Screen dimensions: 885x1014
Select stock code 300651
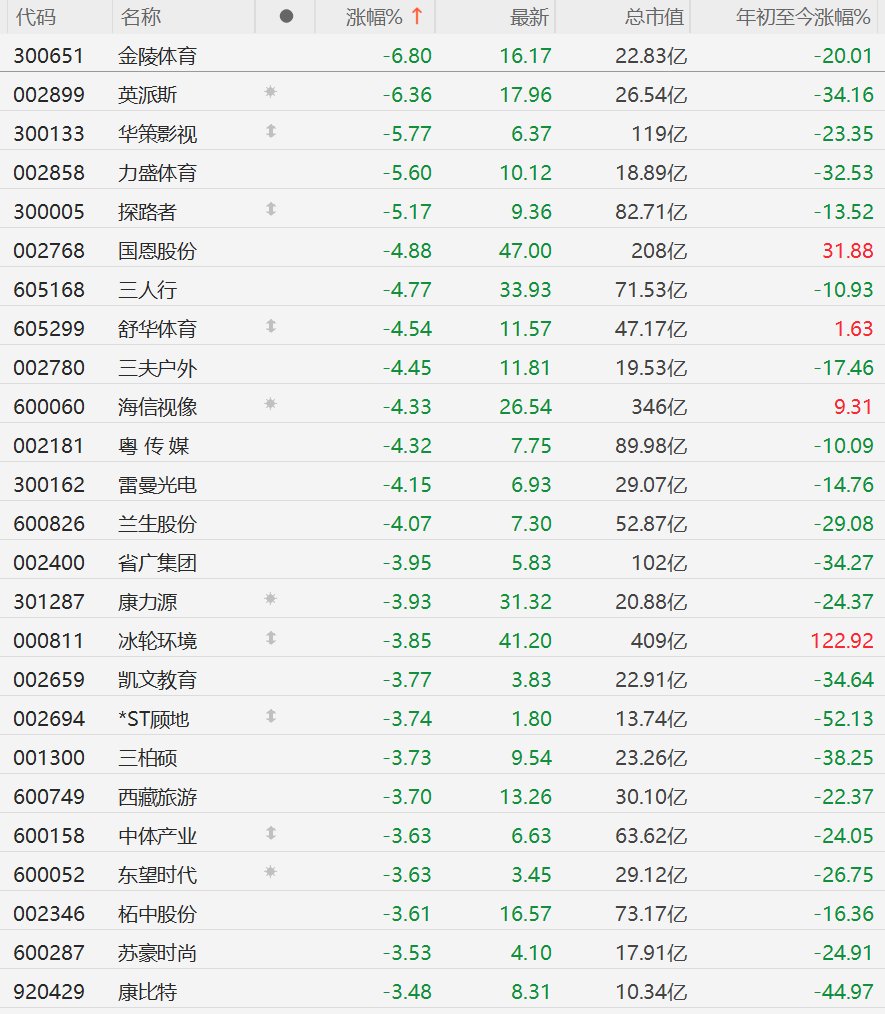click(49, 56)
